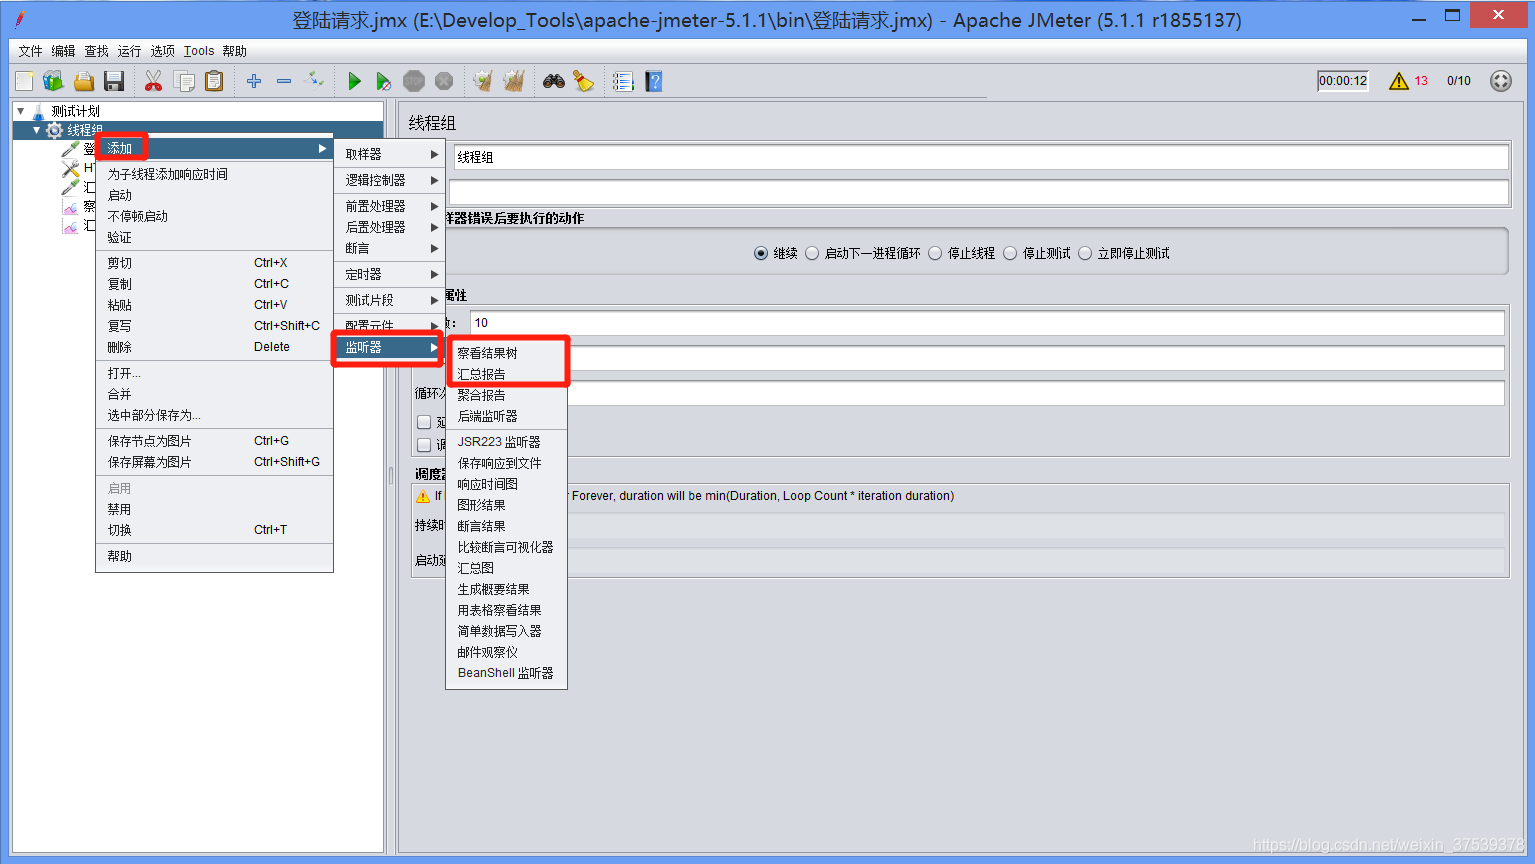Select the 立即停止测试 radio button
The width and height of the screenshot is (1535, 864).
[x=1085, y=253]
